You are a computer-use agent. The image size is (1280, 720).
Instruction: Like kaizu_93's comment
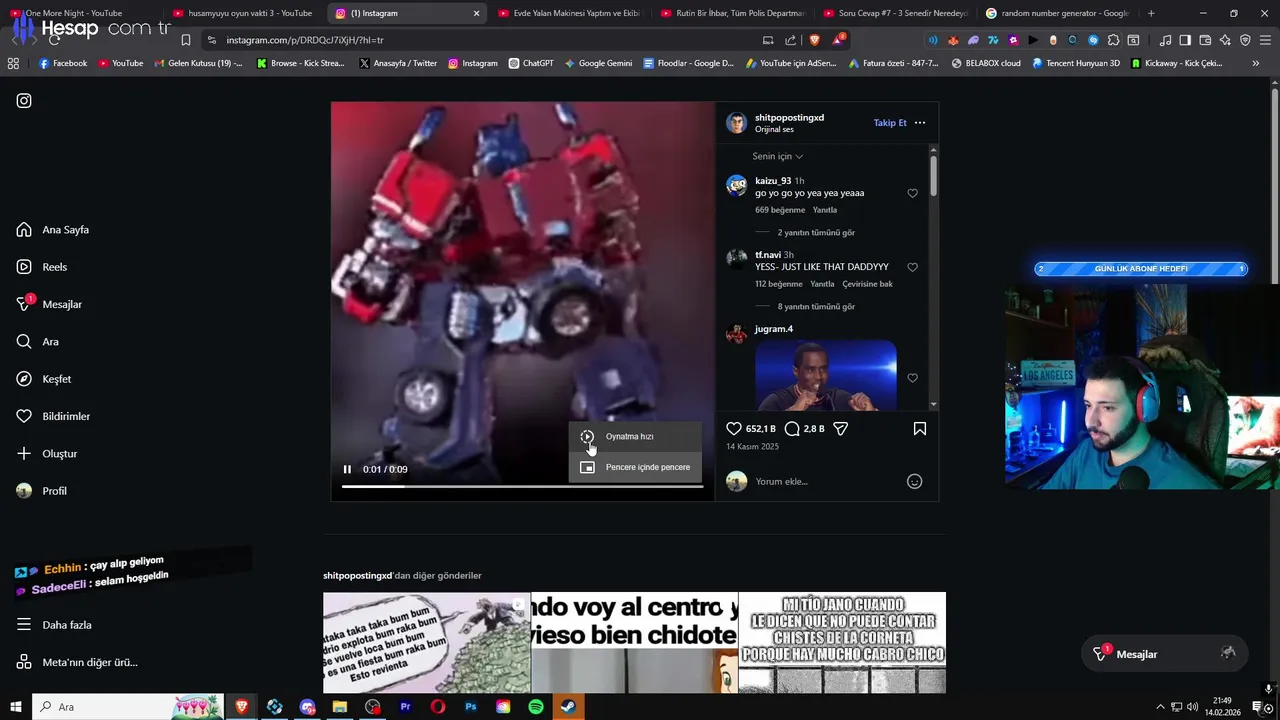[912, 193]
